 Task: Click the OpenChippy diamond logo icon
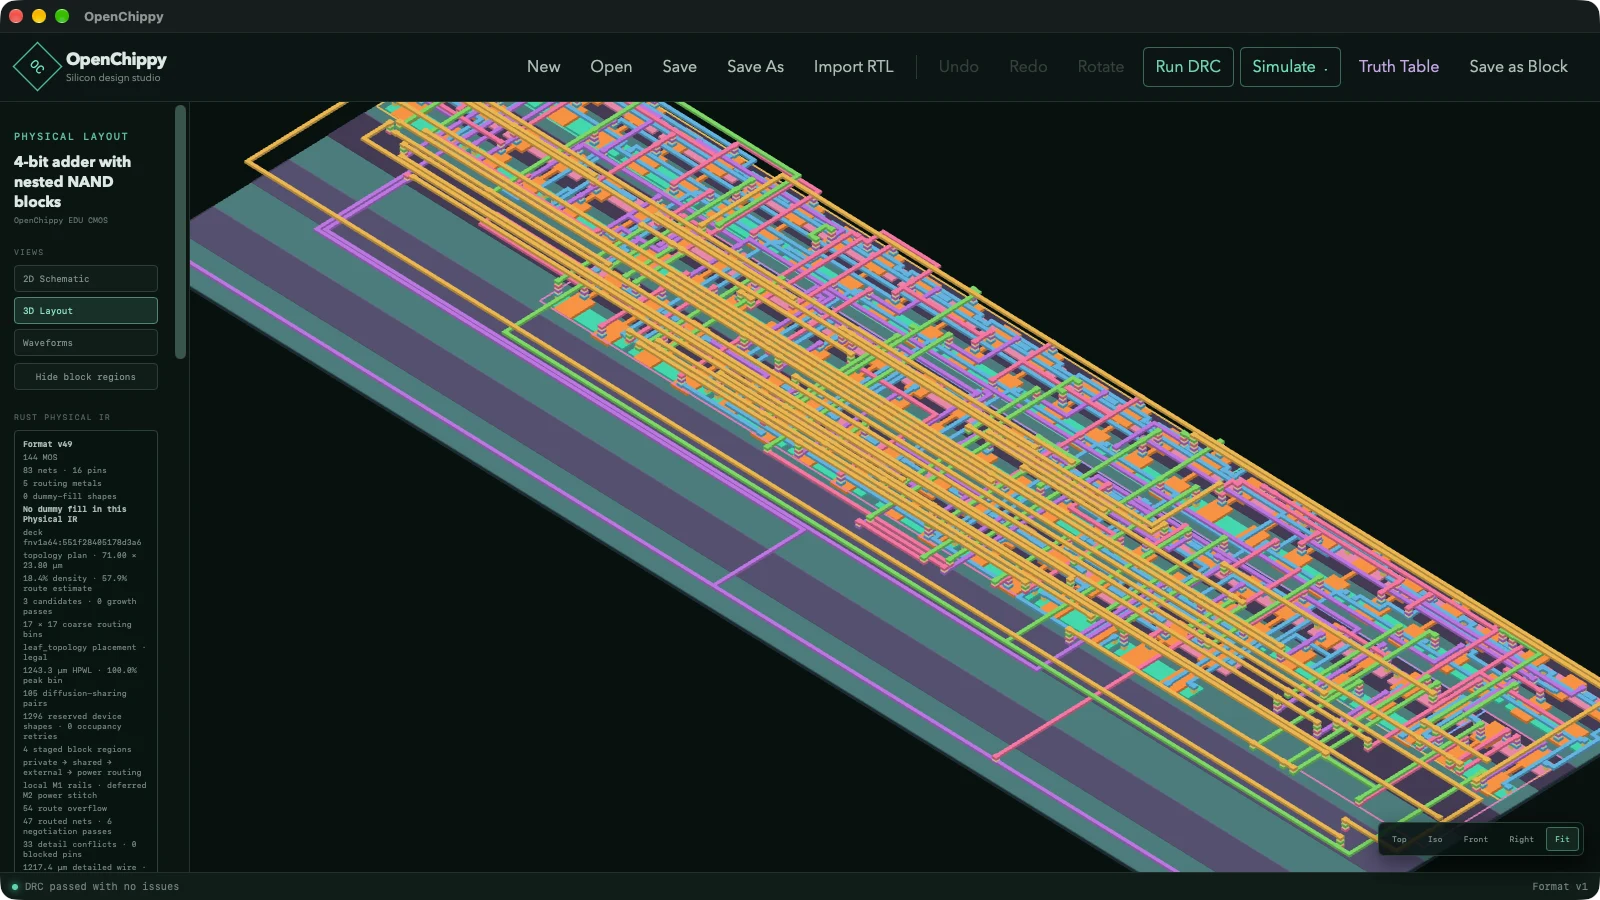(x=37, y=67)
